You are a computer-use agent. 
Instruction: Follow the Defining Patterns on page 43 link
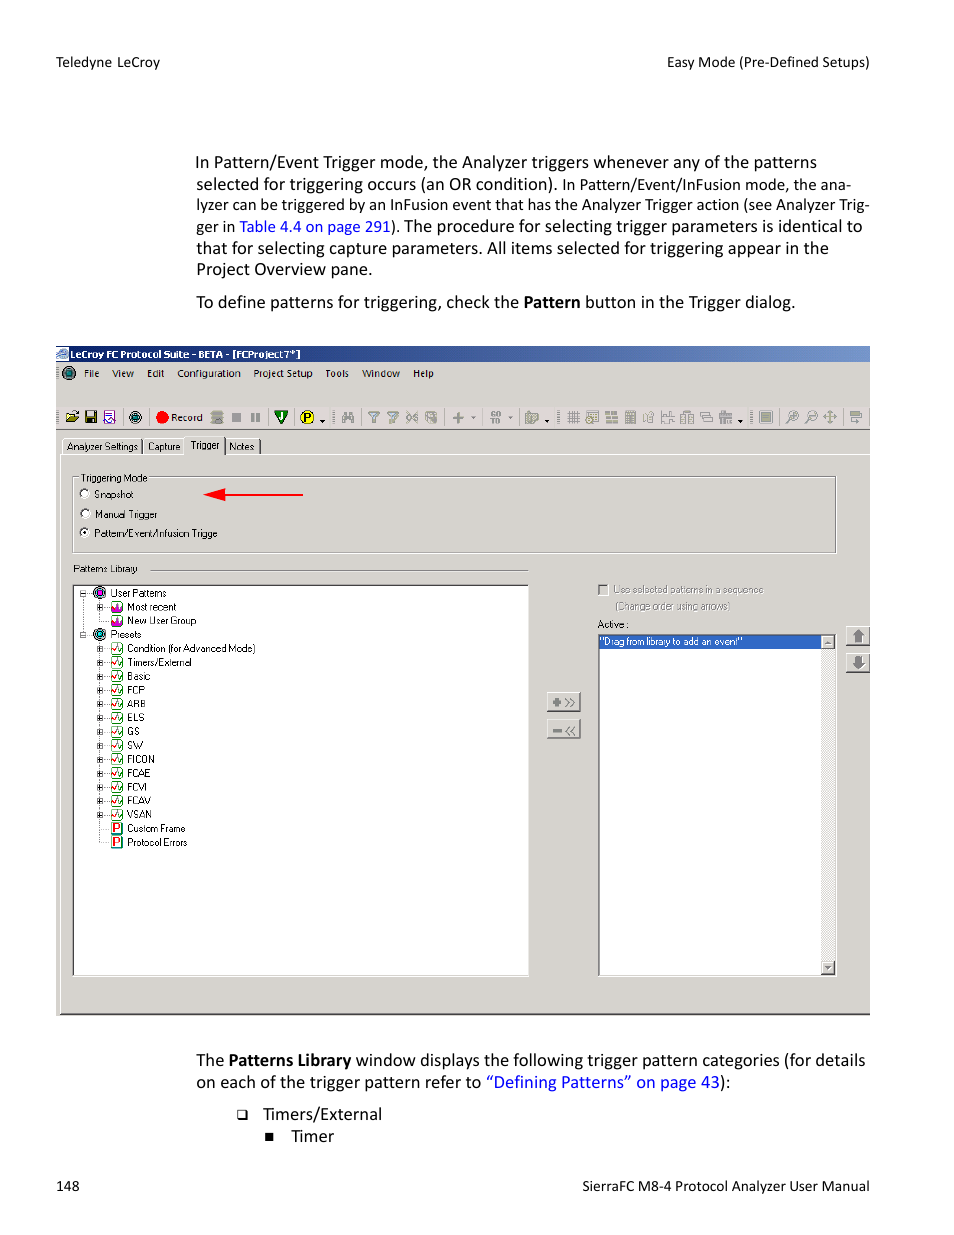(603, 1083)
